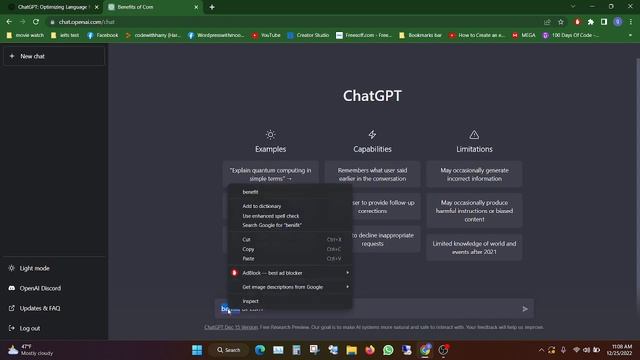Show more bookmarks overflow arrow
Viewport: 640px width, 360px height.
[630, 35]
